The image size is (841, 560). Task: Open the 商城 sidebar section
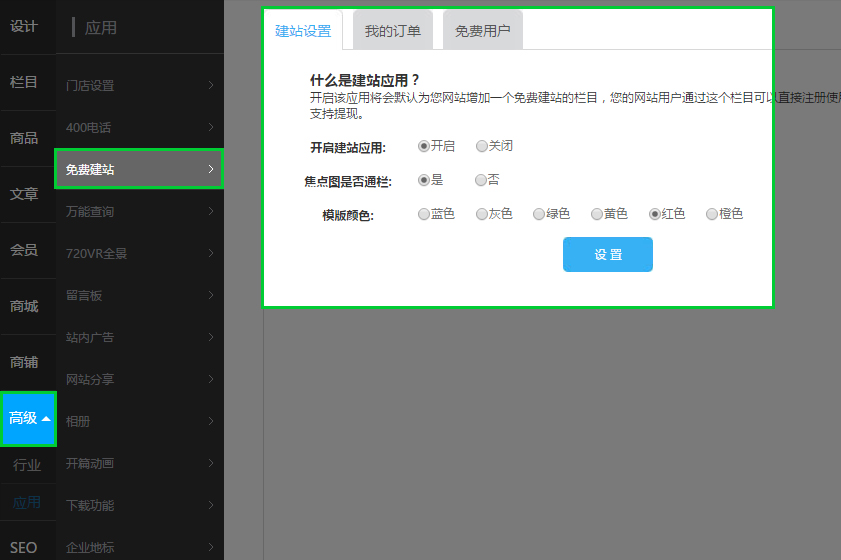24,306
